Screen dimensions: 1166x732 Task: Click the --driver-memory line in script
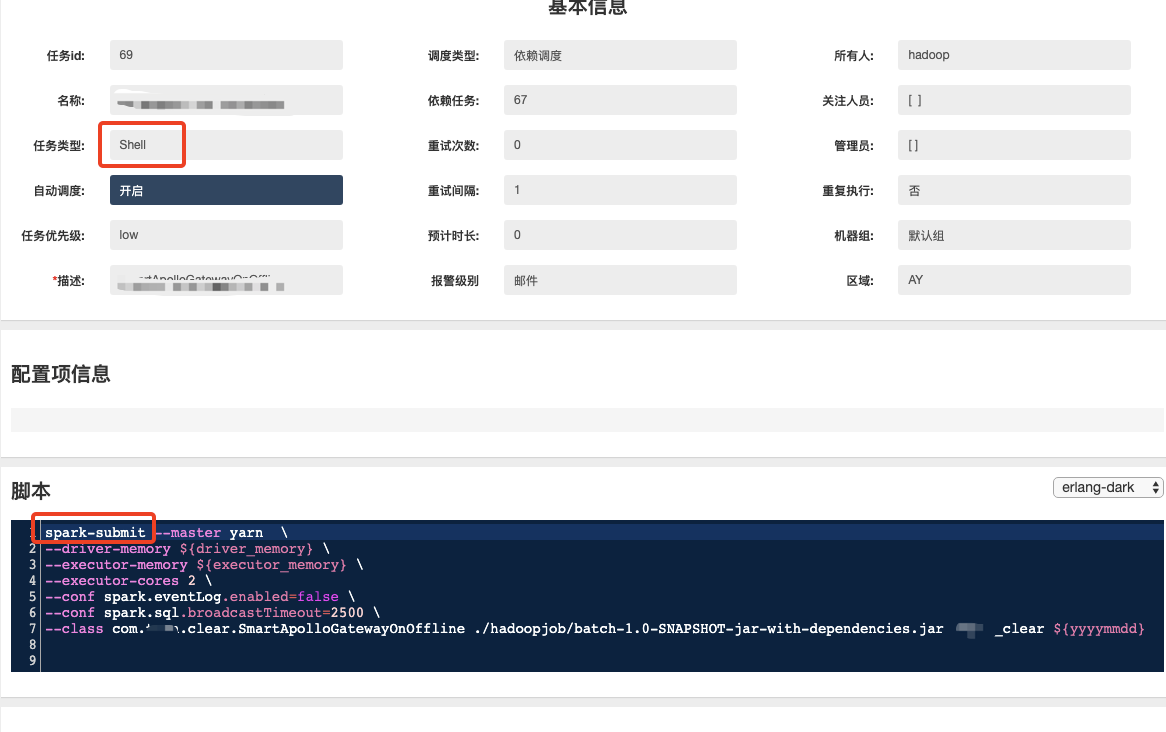(x=187, y=549)
